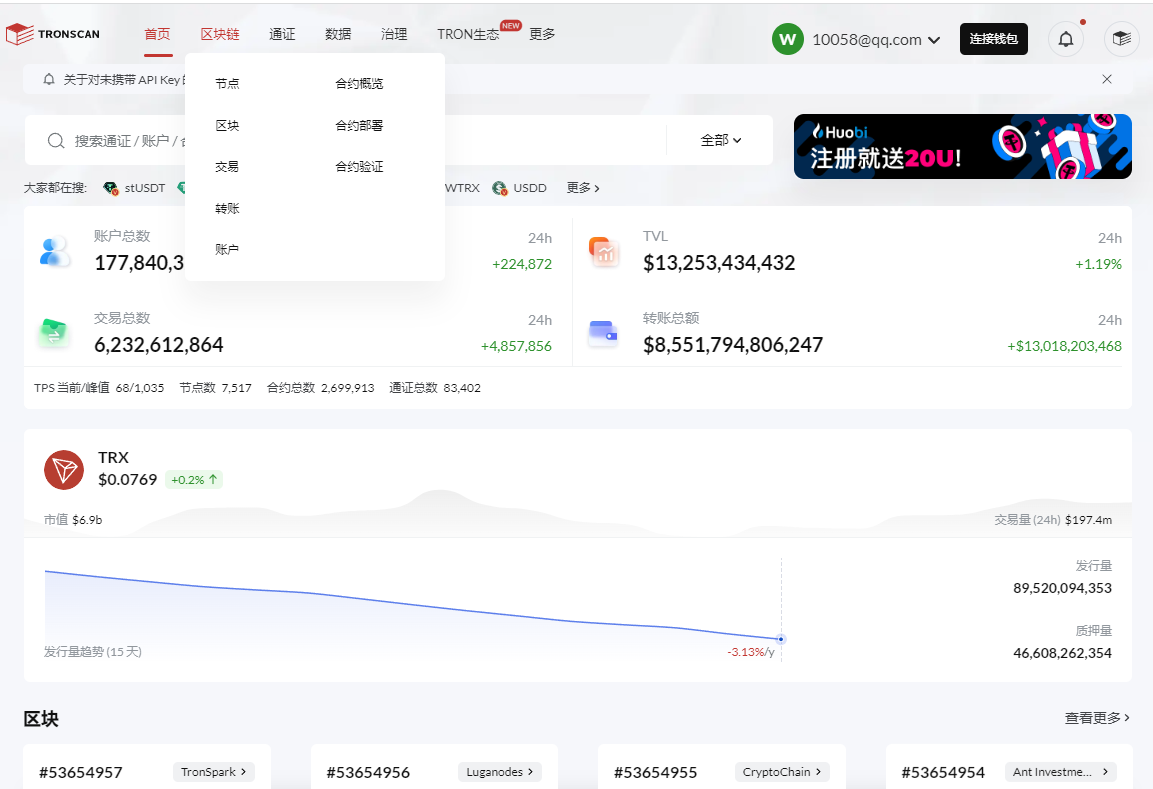Open block #53654956
The width and height of the screenshot is (1153, 789).
(368, 772)
